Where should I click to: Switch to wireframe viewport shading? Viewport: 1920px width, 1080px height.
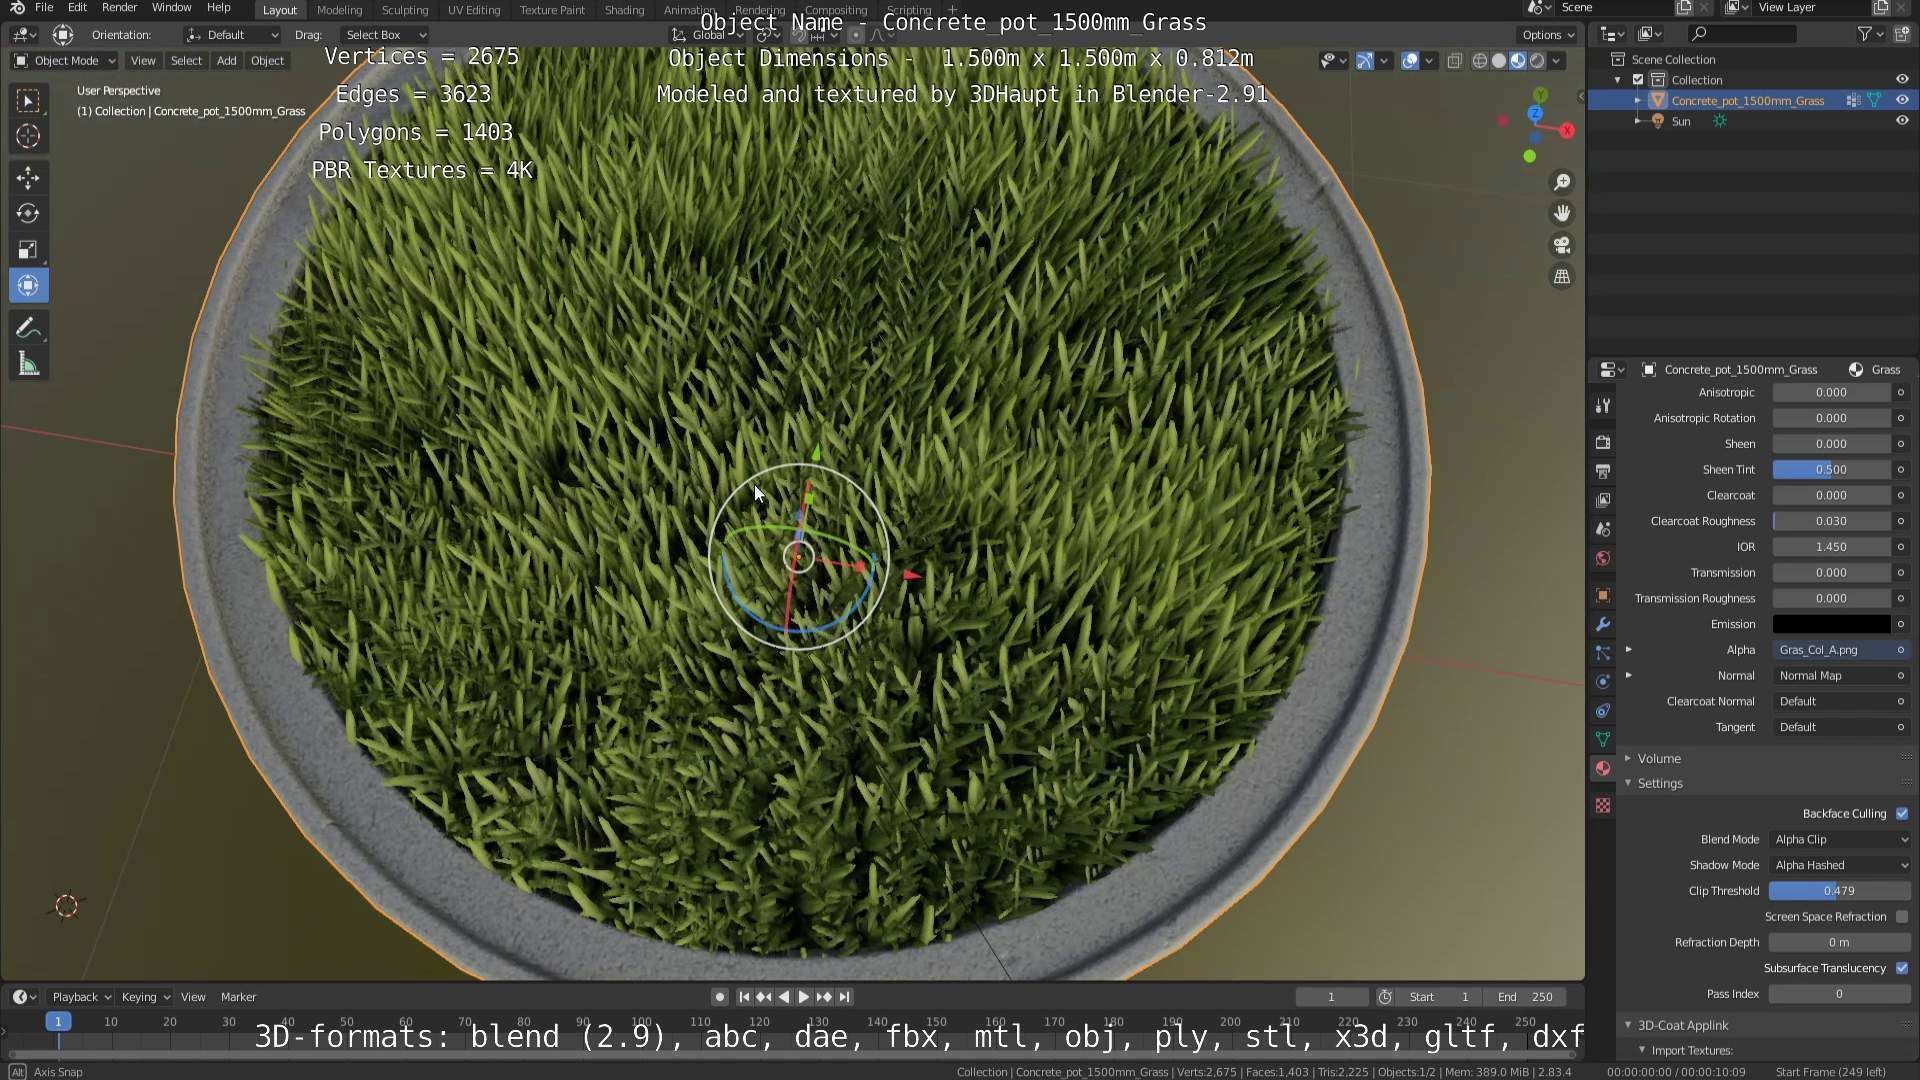pos(1480,61)
